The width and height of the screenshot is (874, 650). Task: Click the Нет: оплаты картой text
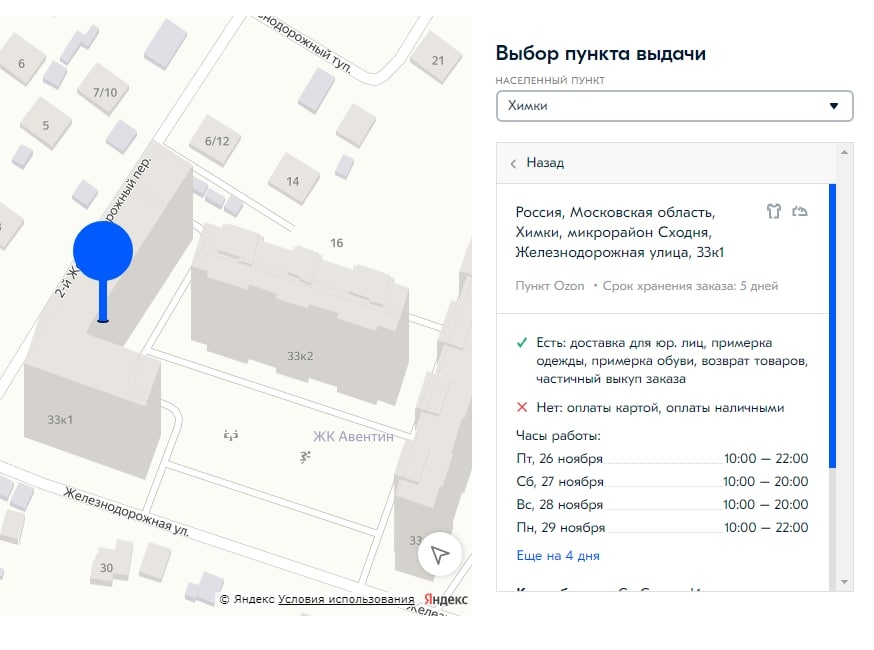(x=660, y=408)
